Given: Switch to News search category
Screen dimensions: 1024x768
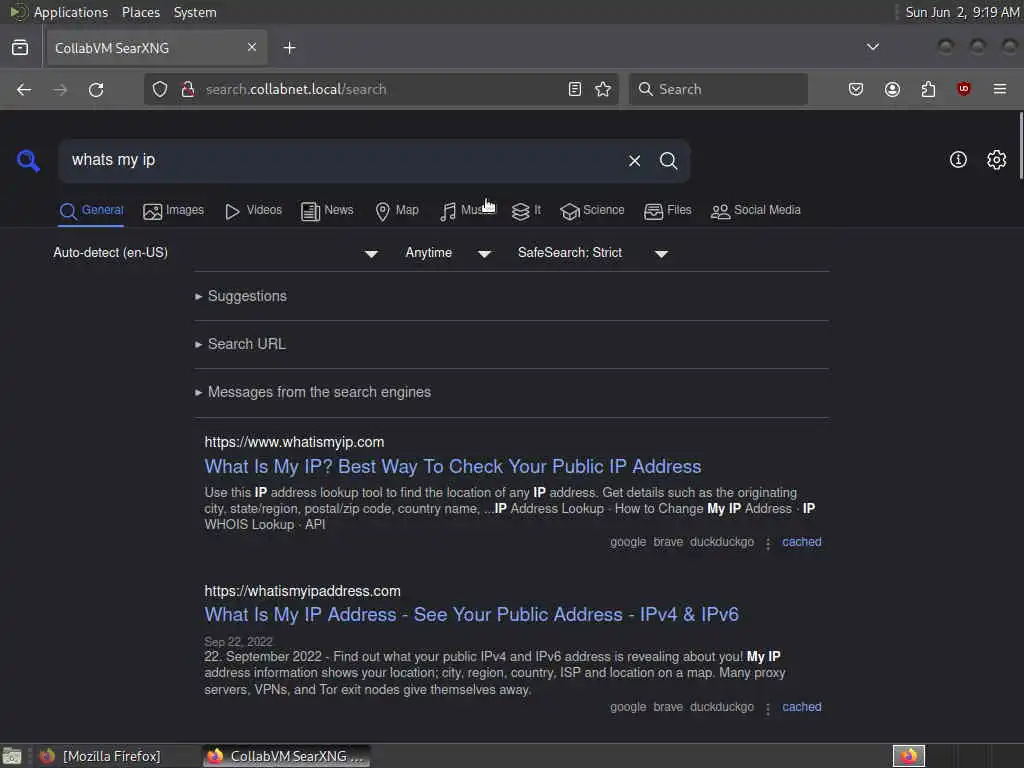Looking at the screenshot, I should [327, 210].
